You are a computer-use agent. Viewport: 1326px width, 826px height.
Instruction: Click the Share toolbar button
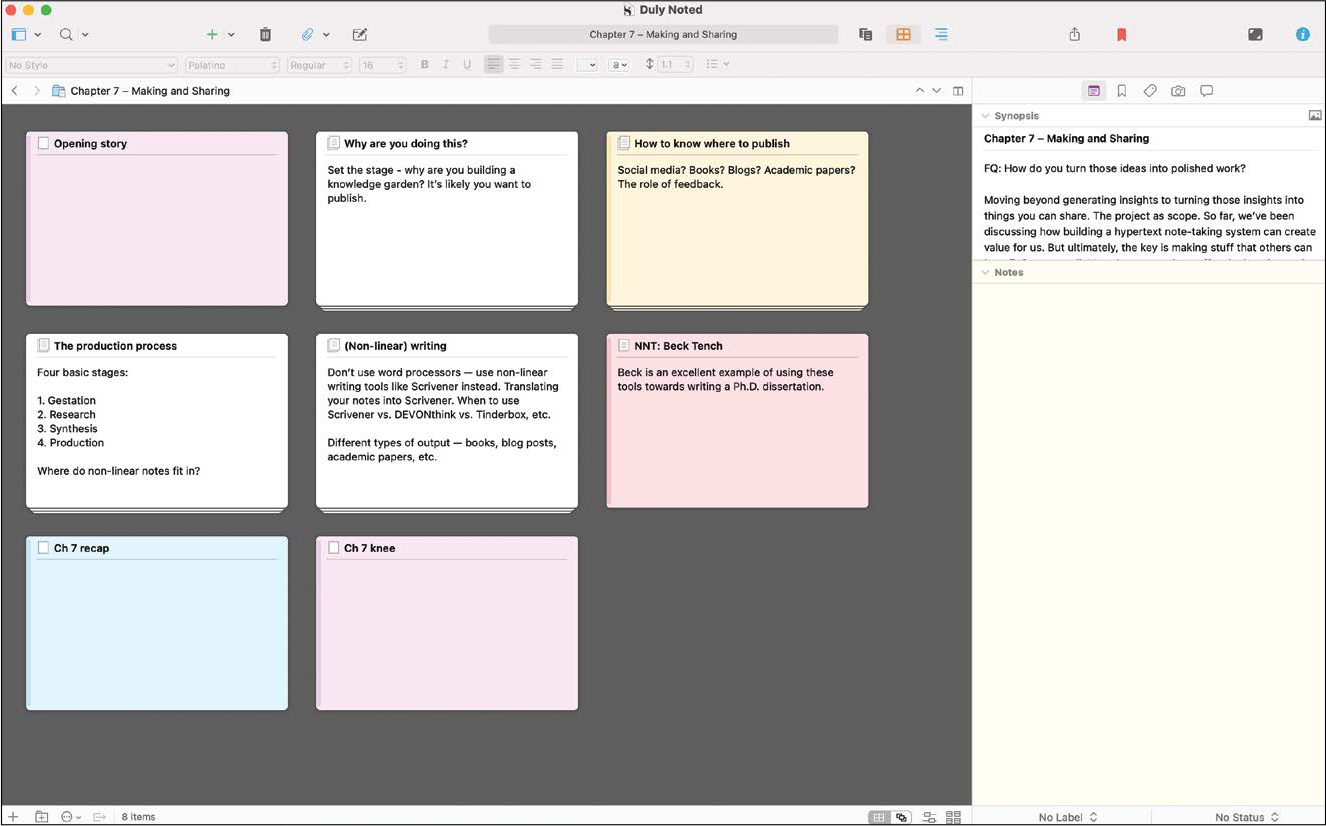[1073, 34]
